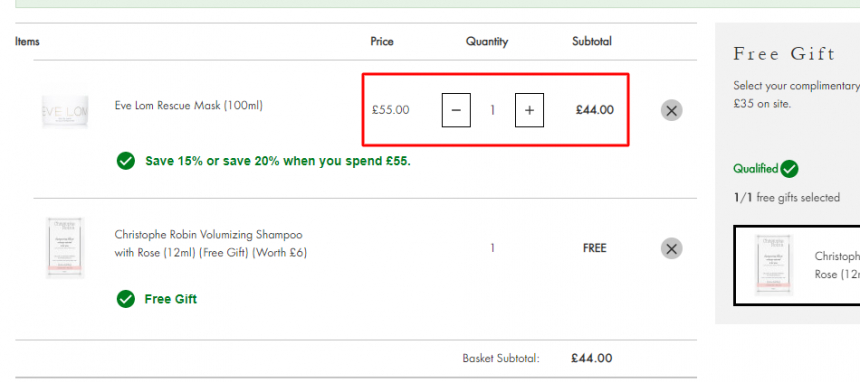Click the Basket Subtotal amount

tap(591, 358)
